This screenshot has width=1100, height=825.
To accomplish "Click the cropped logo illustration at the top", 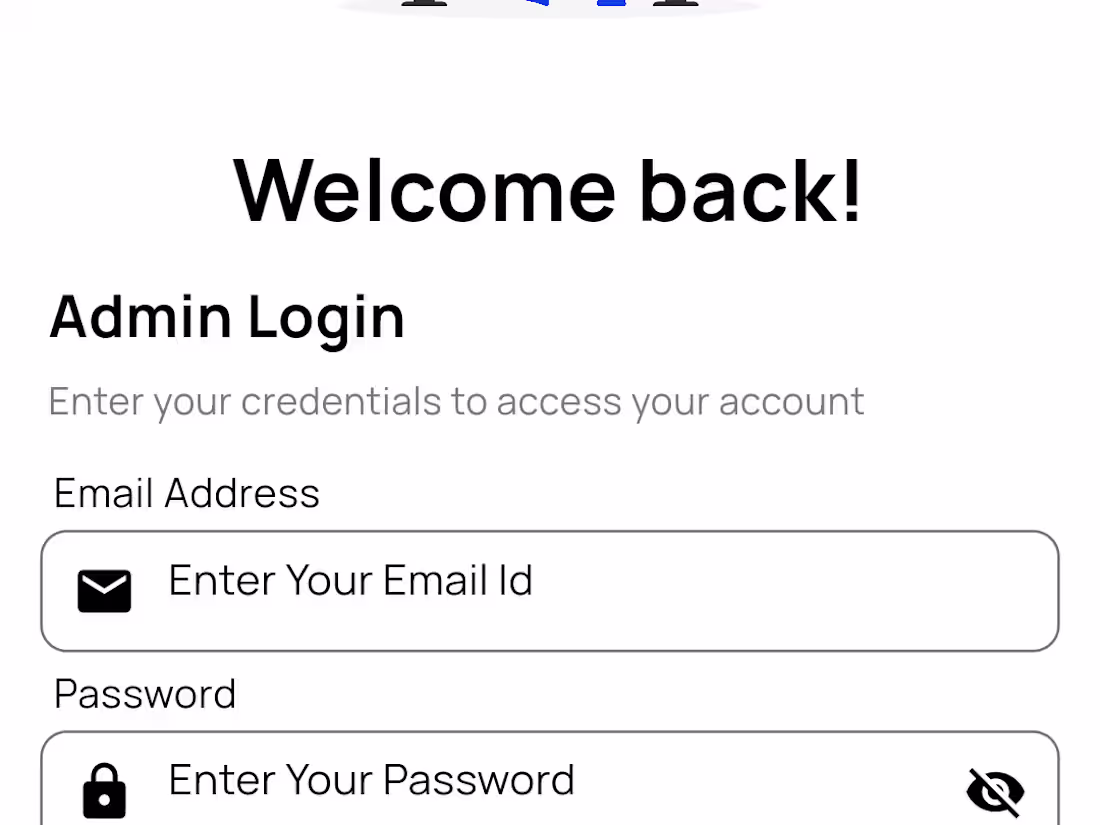I will pos(549,6).
